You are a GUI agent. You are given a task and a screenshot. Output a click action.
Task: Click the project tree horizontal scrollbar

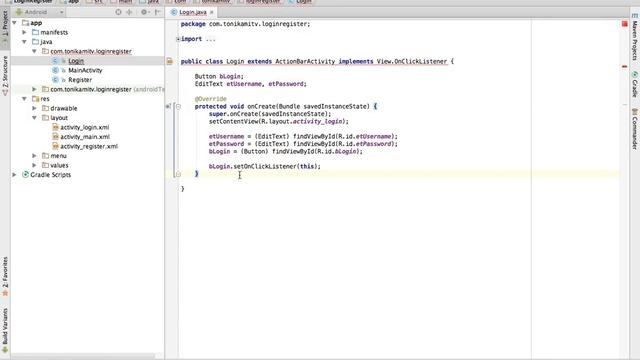[83, 356]
